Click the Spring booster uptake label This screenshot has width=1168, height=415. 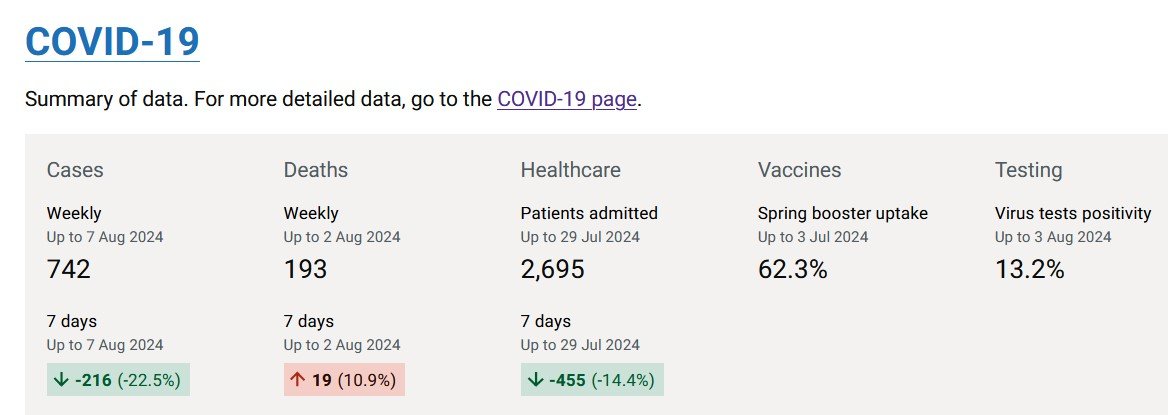tap(842, 213)
